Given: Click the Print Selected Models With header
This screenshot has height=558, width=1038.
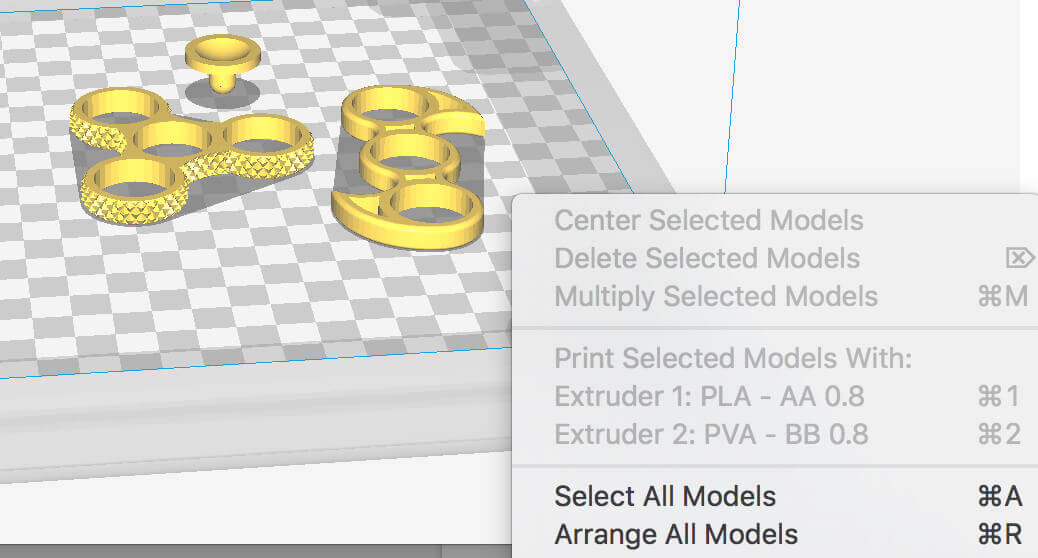Looking at the screenshot, I should 733,358.
